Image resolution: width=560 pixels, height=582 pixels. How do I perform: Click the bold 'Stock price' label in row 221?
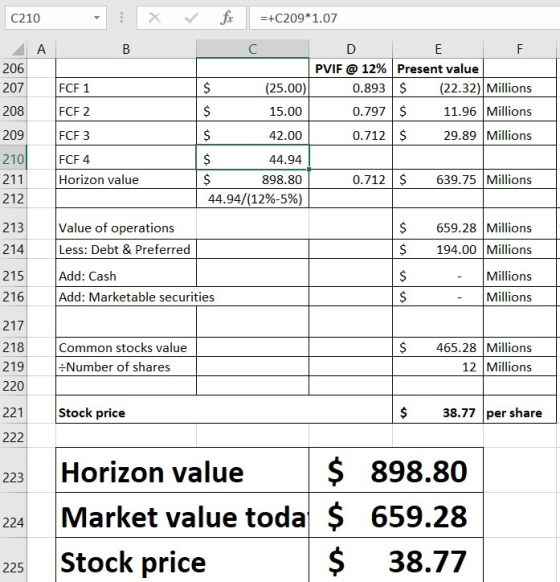pos(92,413)
